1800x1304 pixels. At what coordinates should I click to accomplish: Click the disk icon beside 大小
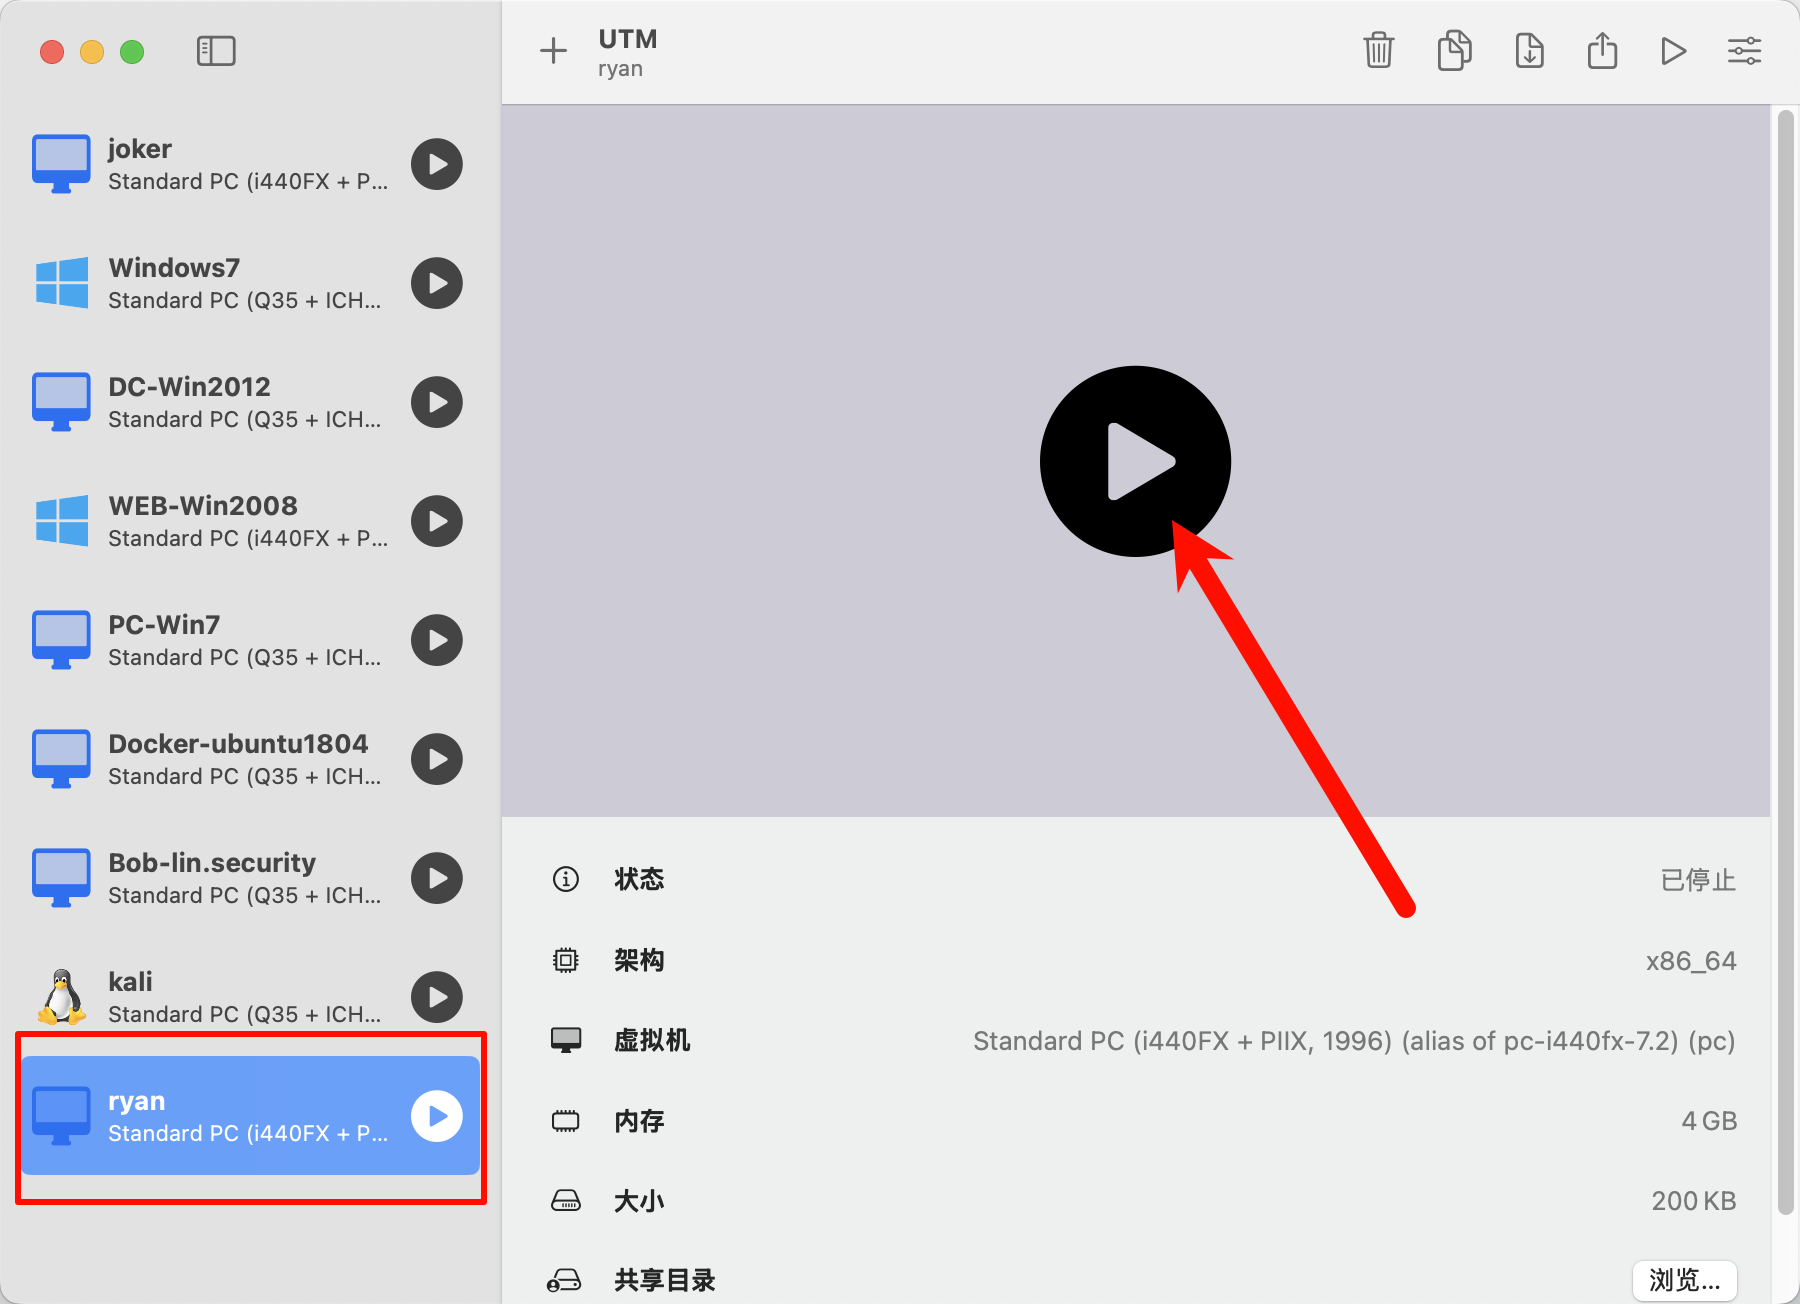(x=566, y=1200)
